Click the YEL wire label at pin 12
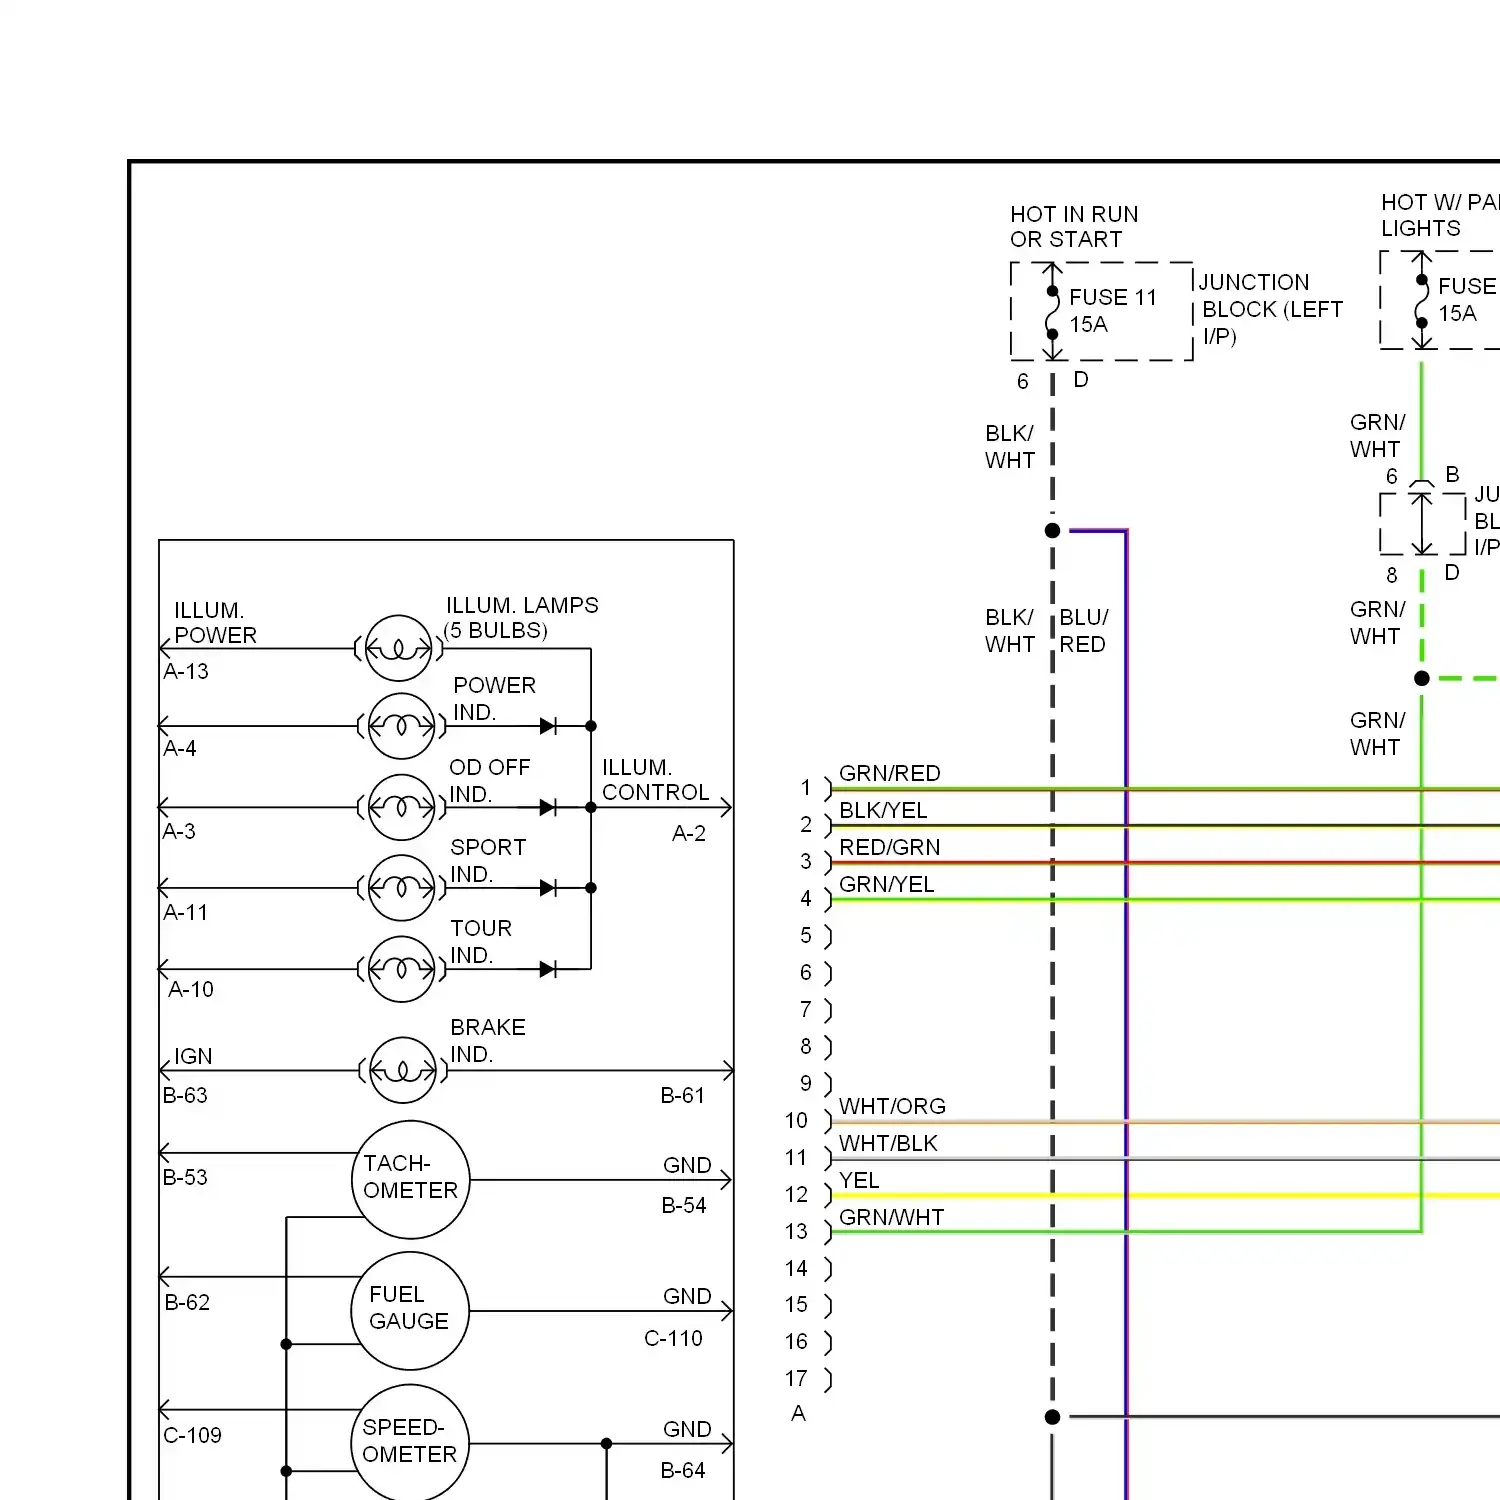The image size is (1500, 1500). 859,1181
